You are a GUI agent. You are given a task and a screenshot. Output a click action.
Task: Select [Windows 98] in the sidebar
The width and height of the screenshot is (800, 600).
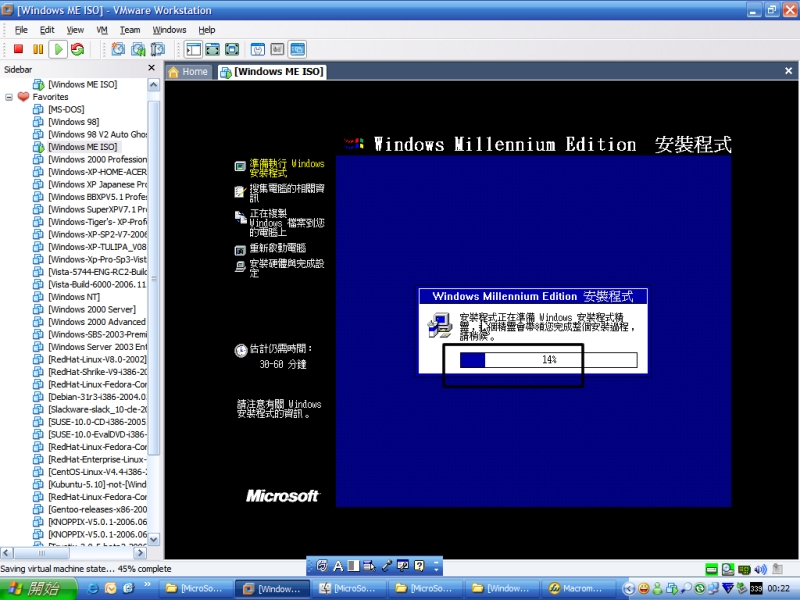click(x=73, y=122)
